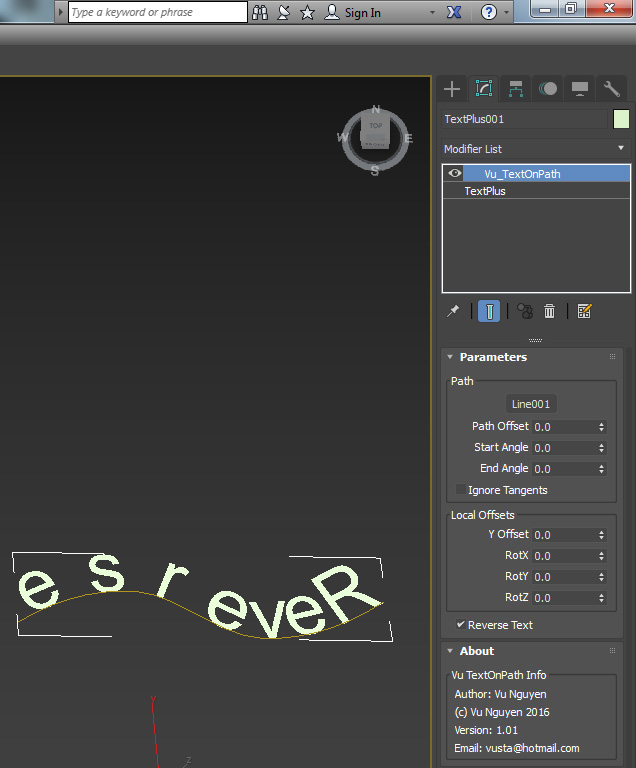Screen dimensions: 636x768
Task: Open the Display panel tab
Action: coord(580,89)
